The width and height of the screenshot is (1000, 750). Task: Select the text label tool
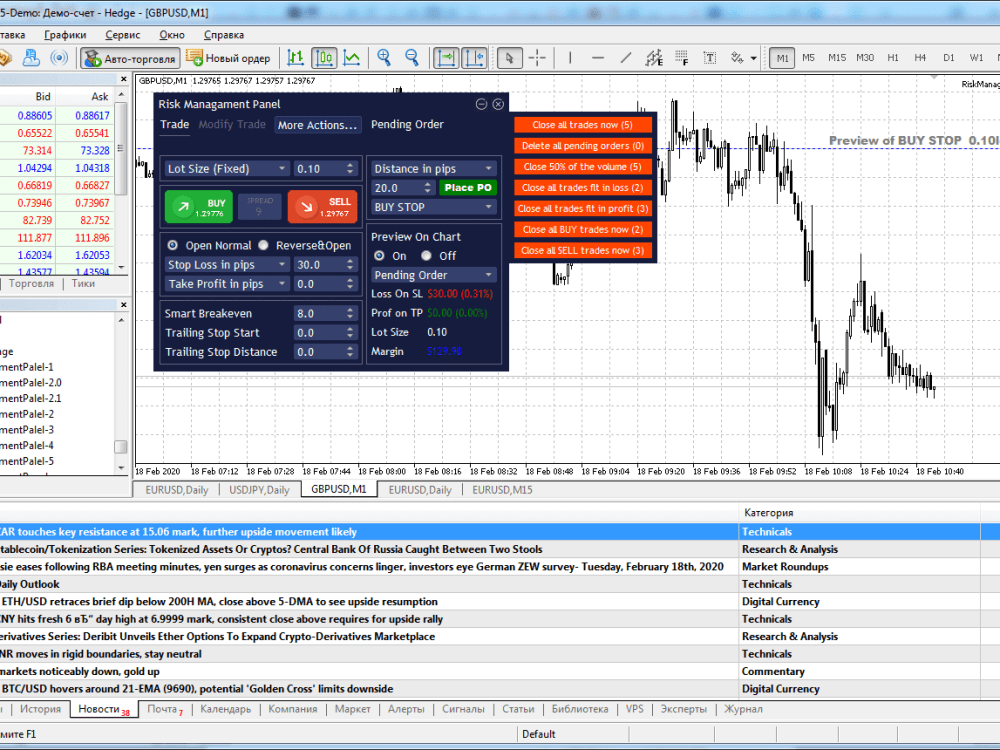click(709, 58)
